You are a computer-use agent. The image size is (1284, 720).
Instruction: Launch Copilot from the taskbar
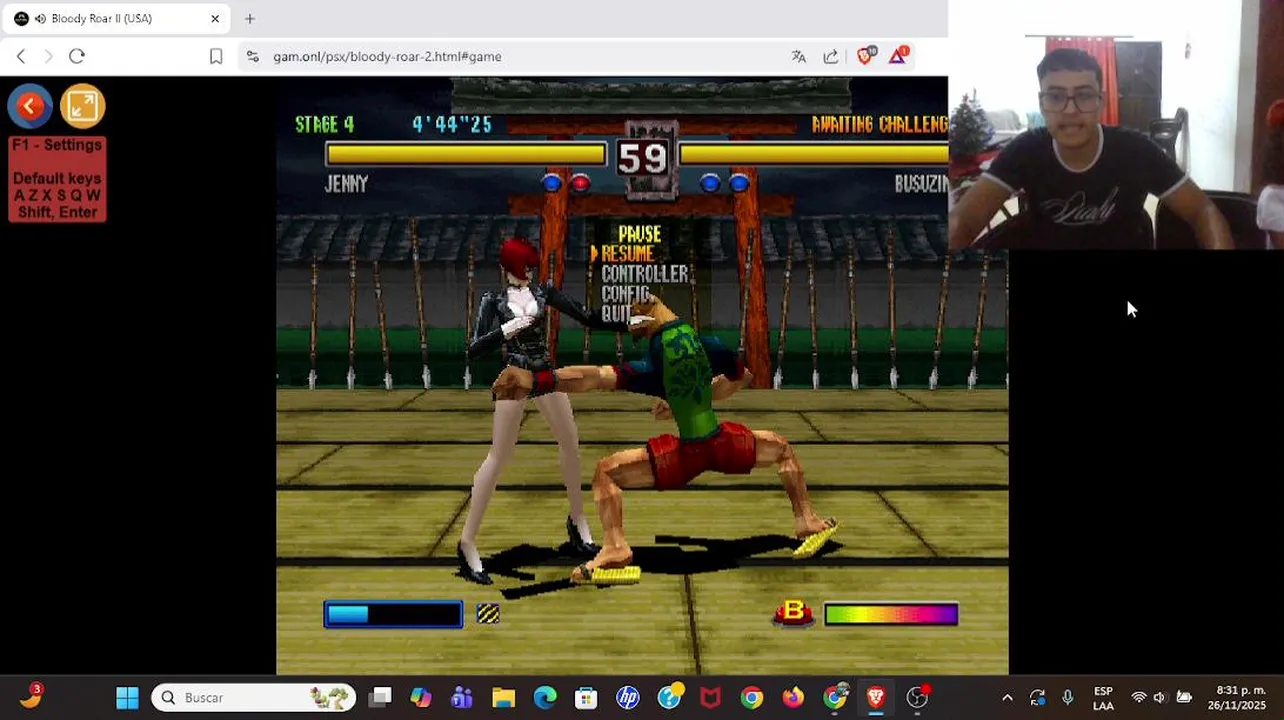coord(421,697)
